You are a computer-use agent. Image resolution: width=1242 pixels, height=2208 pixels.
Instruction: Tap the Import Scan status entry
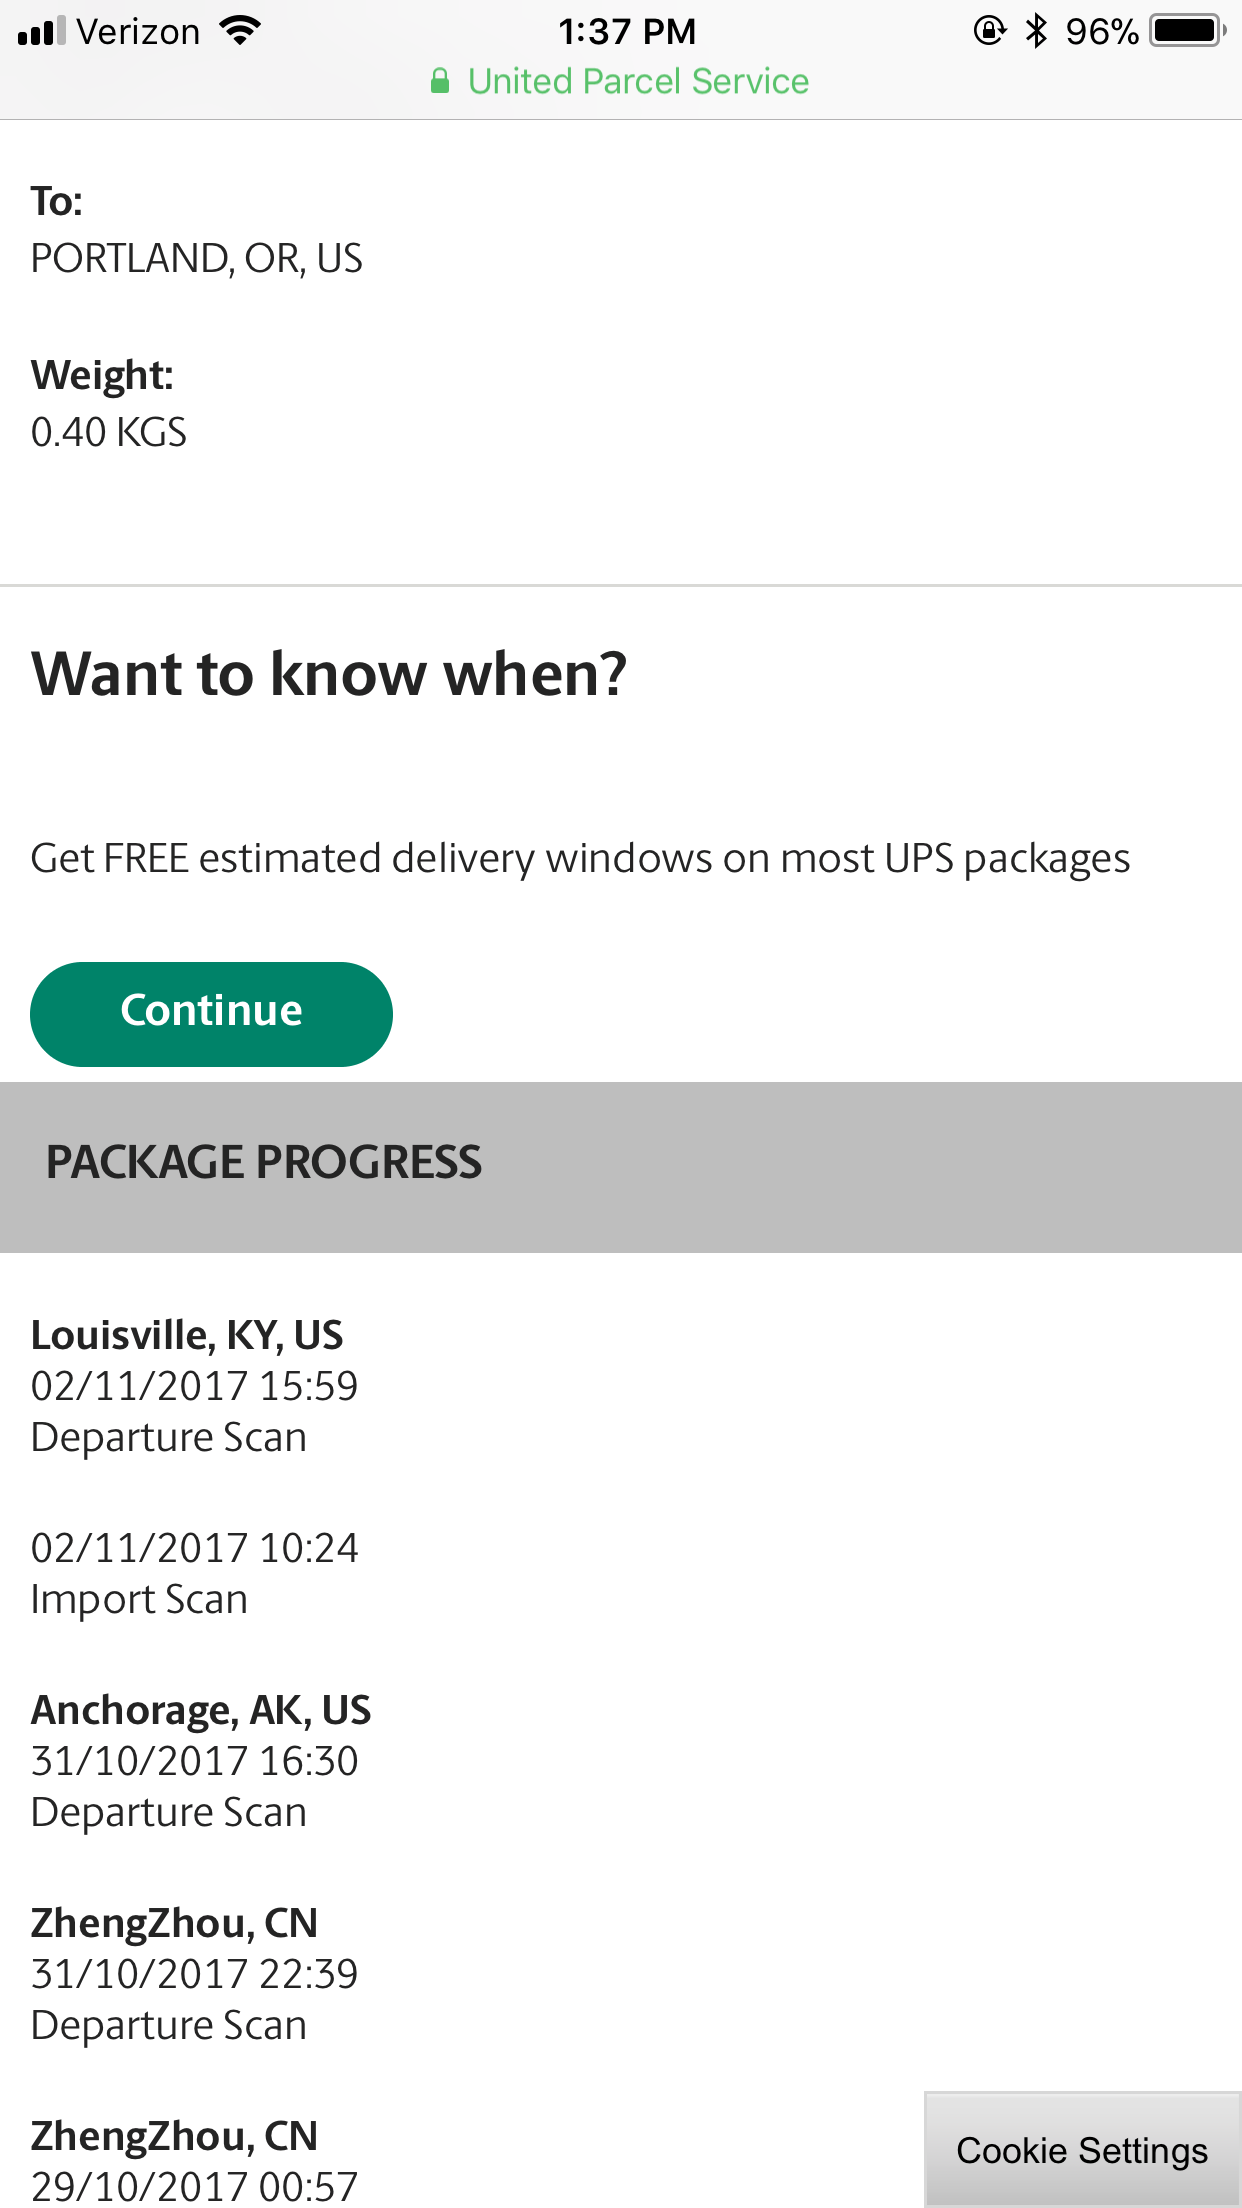(x=139, y=1599)
